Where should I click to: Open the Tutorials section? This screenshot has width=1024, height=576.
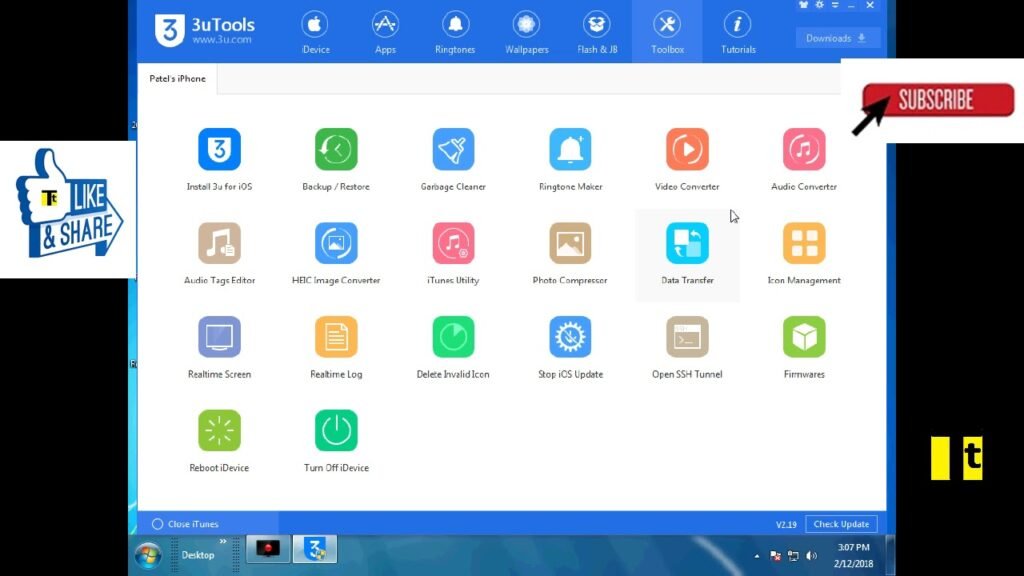[738, 32]
